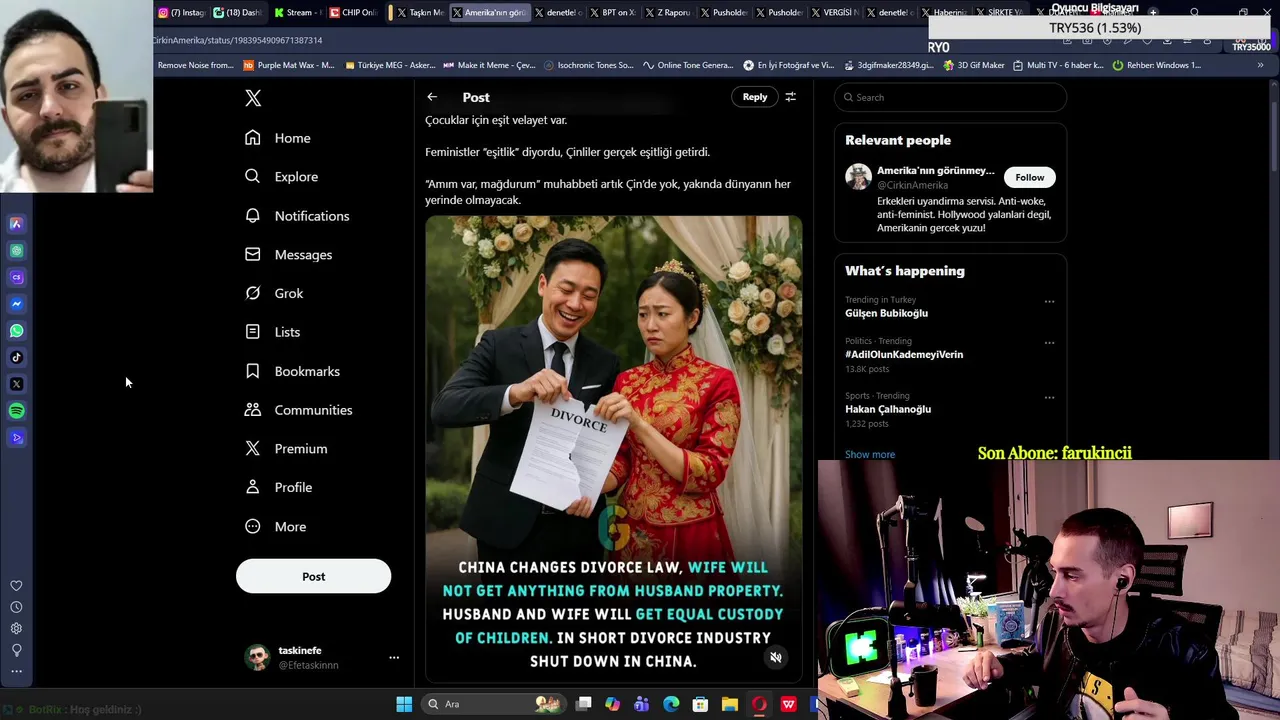This screenshot has width=1280, height=720.
Task: Open Spotify in Opera sidebar
Action: (x=16, y=411)
